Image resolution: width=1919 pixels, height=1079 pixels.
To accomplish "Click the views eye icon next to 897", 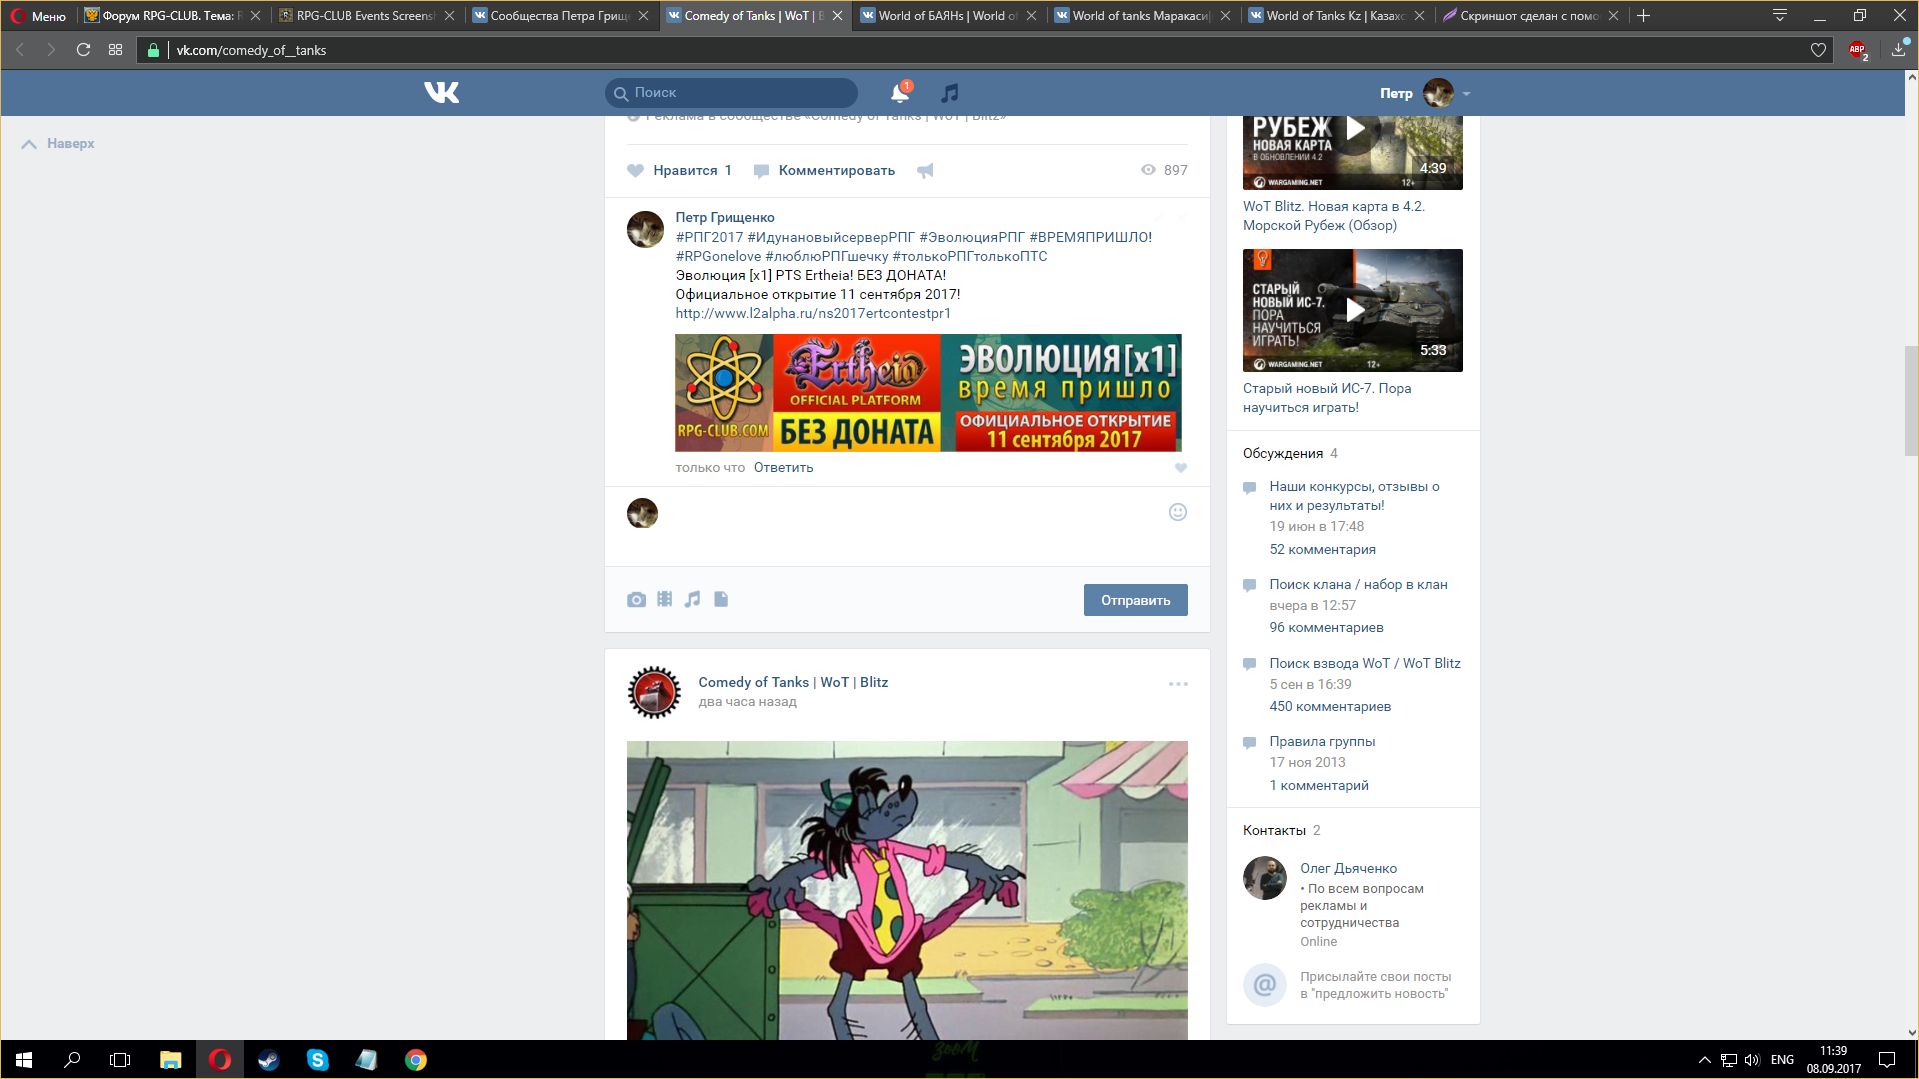I will coord(1148,170).
